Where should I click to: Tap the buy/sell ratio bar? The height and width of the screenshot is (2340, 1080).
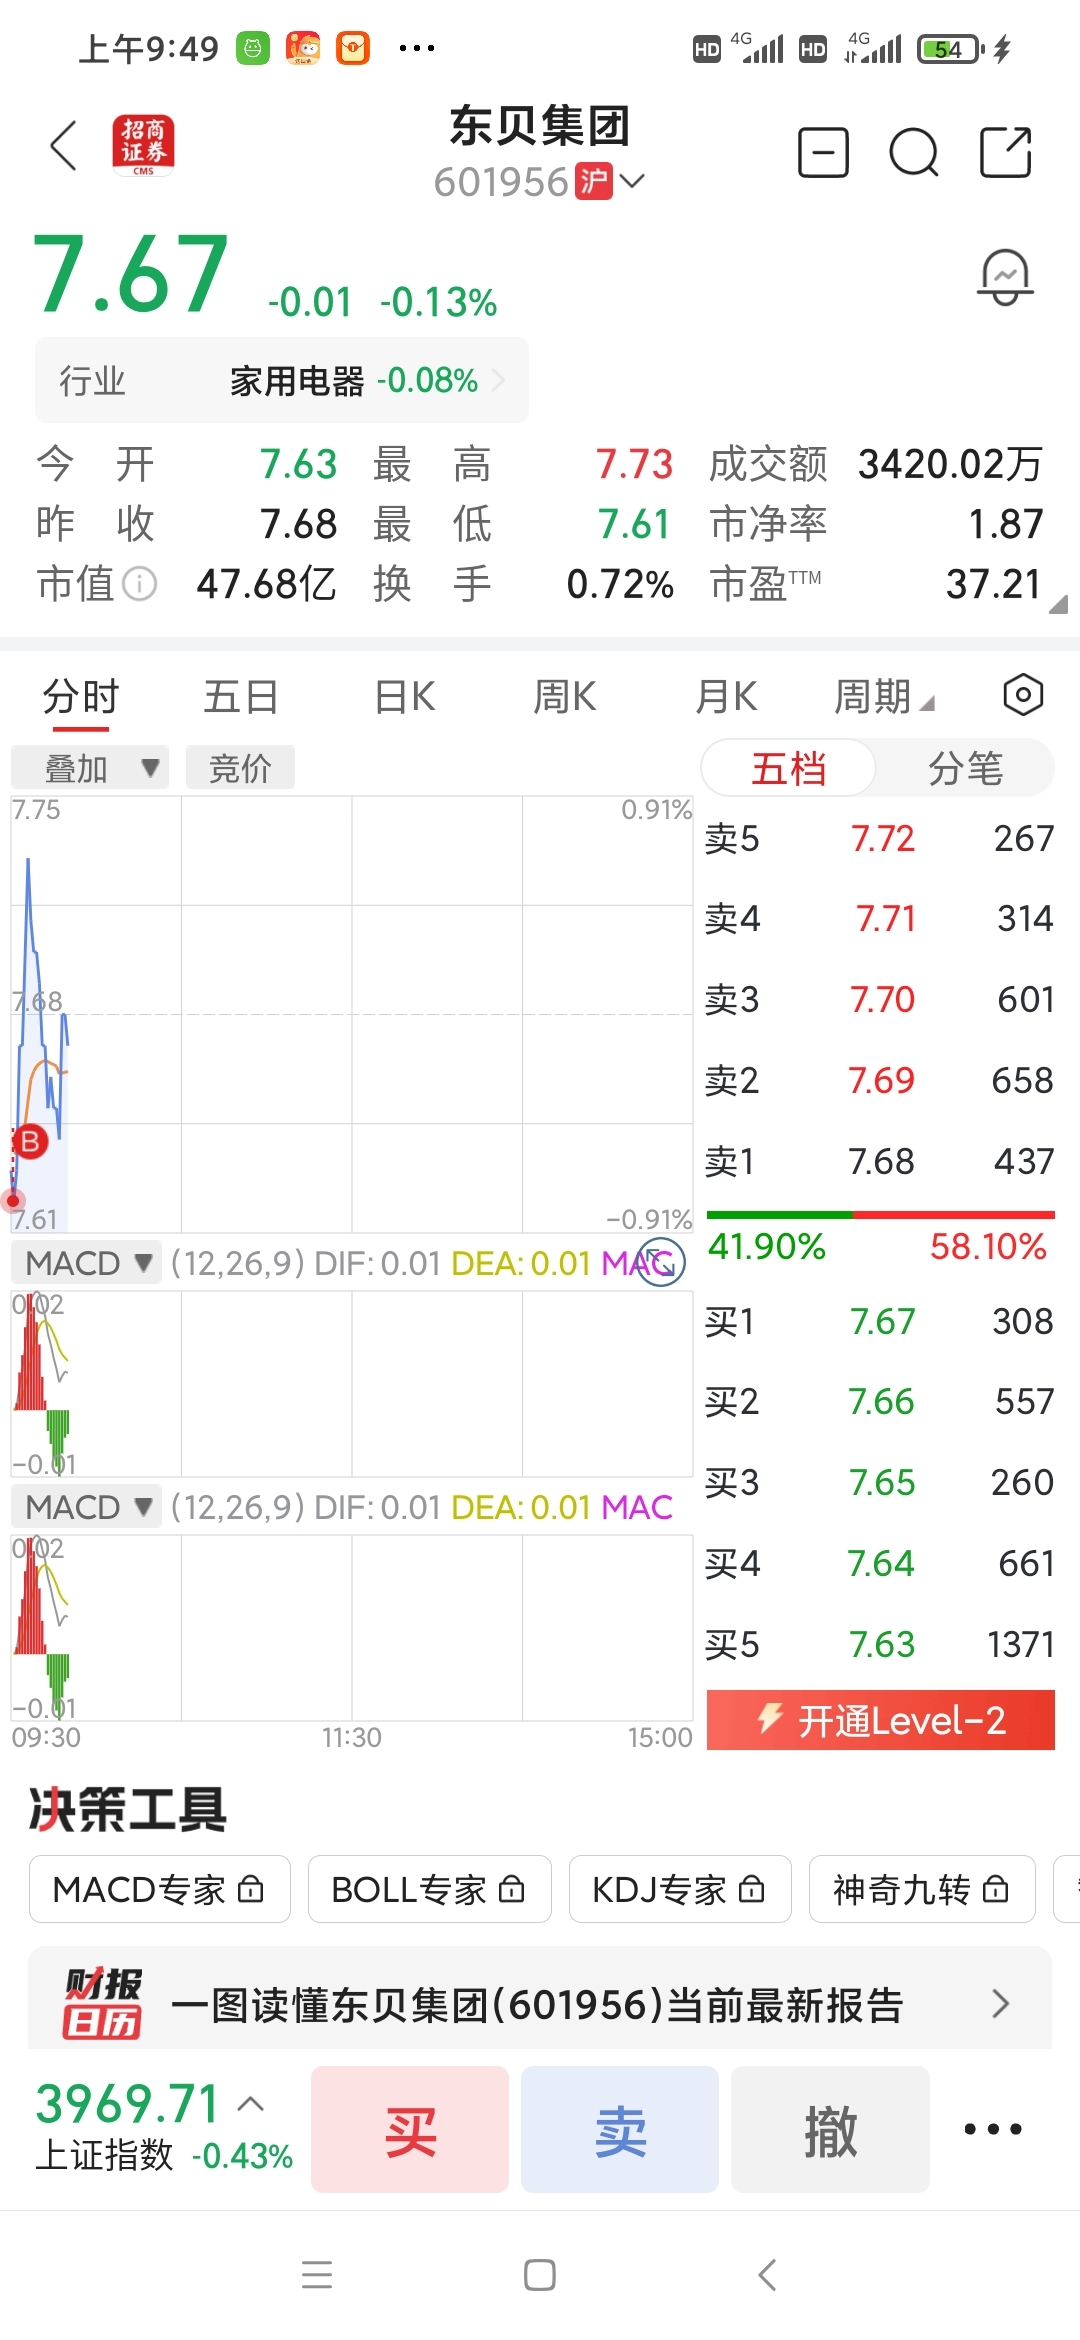(881, 1214)
